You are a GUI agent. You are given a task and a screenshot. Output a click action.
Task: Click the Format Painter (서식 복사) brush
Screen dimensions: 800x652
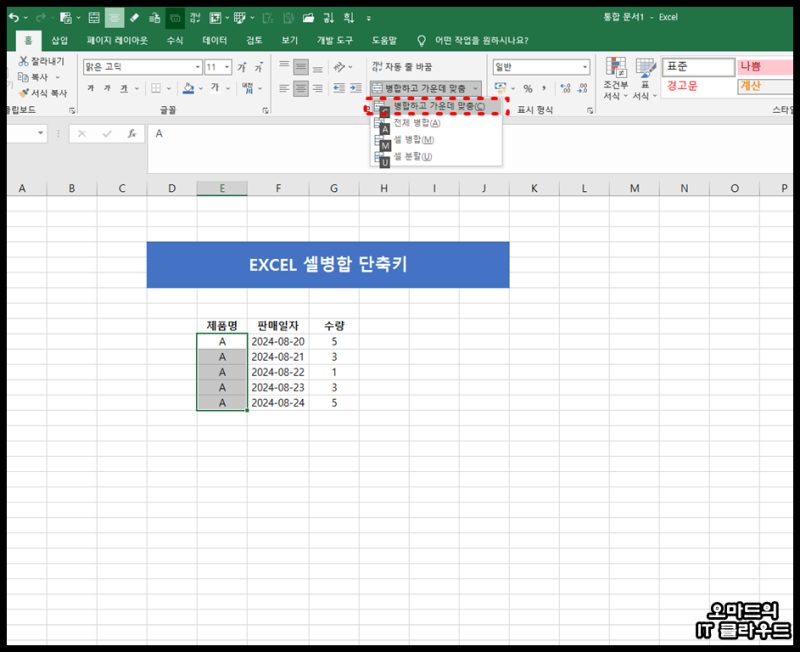click(x=43, y=93)
